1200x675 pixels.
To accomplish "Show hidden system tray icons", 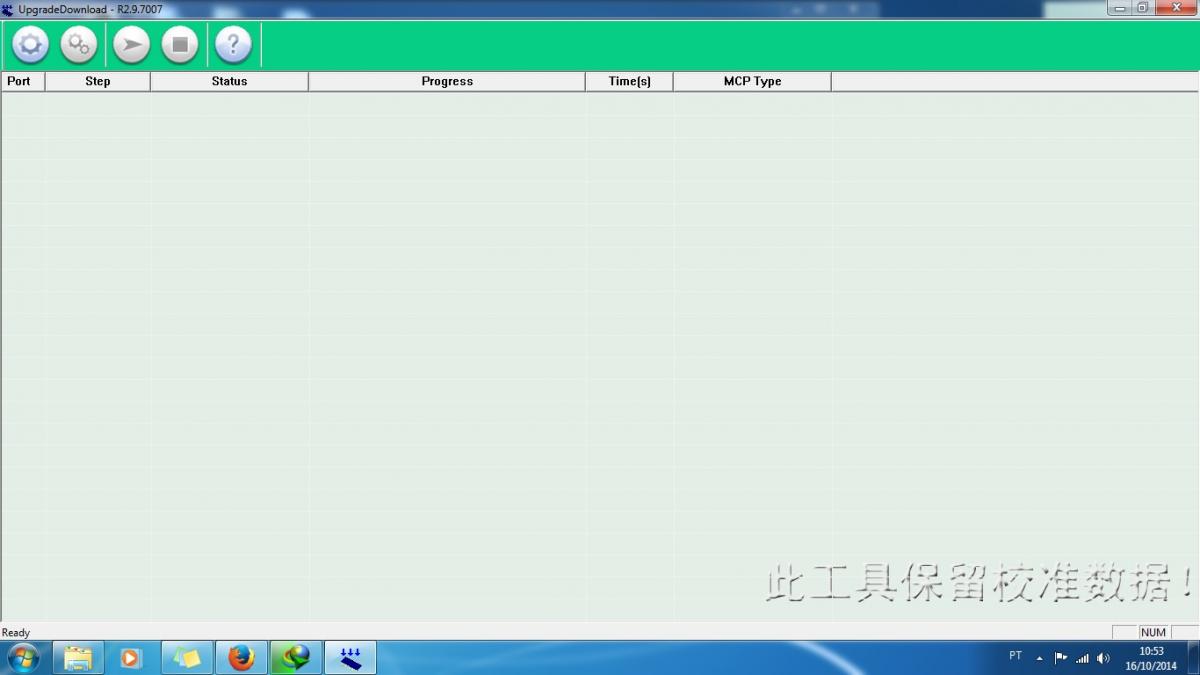I will coord(1039,658).
